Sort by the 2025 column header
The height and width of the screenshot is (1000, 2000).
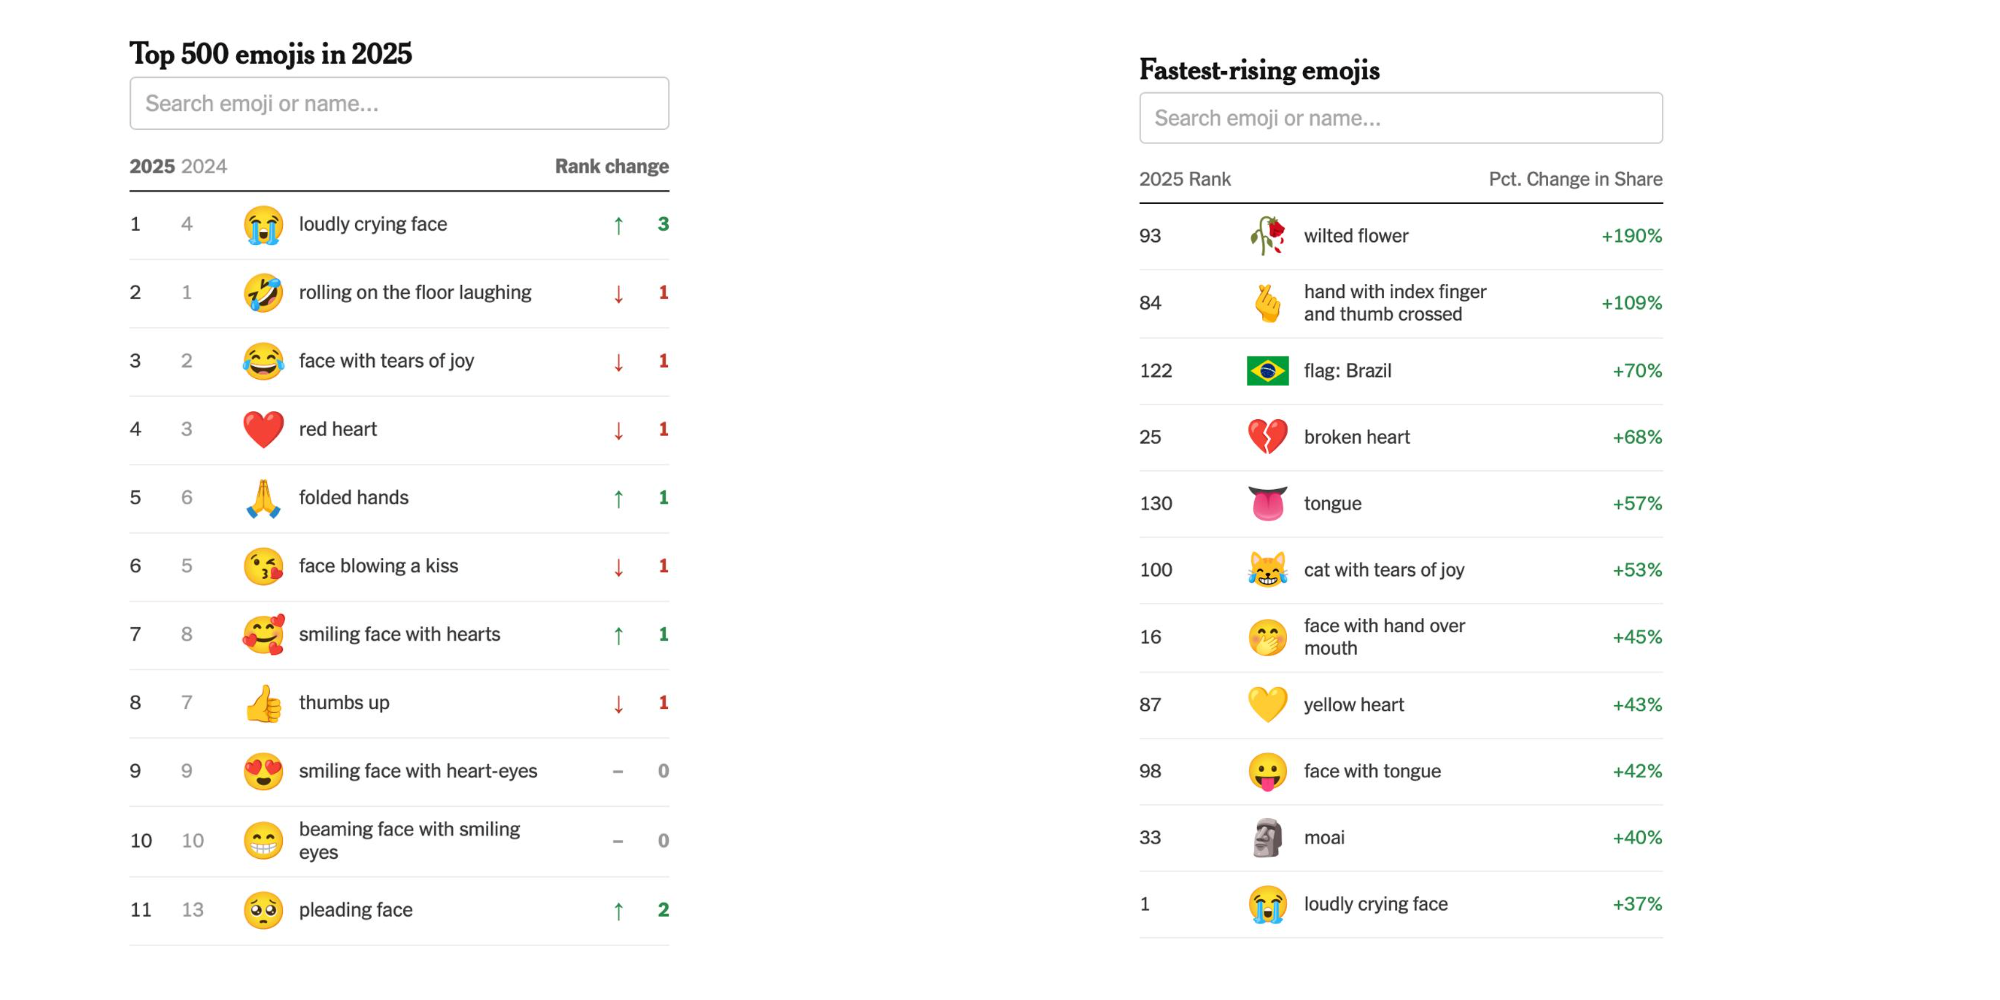(152, 166)
